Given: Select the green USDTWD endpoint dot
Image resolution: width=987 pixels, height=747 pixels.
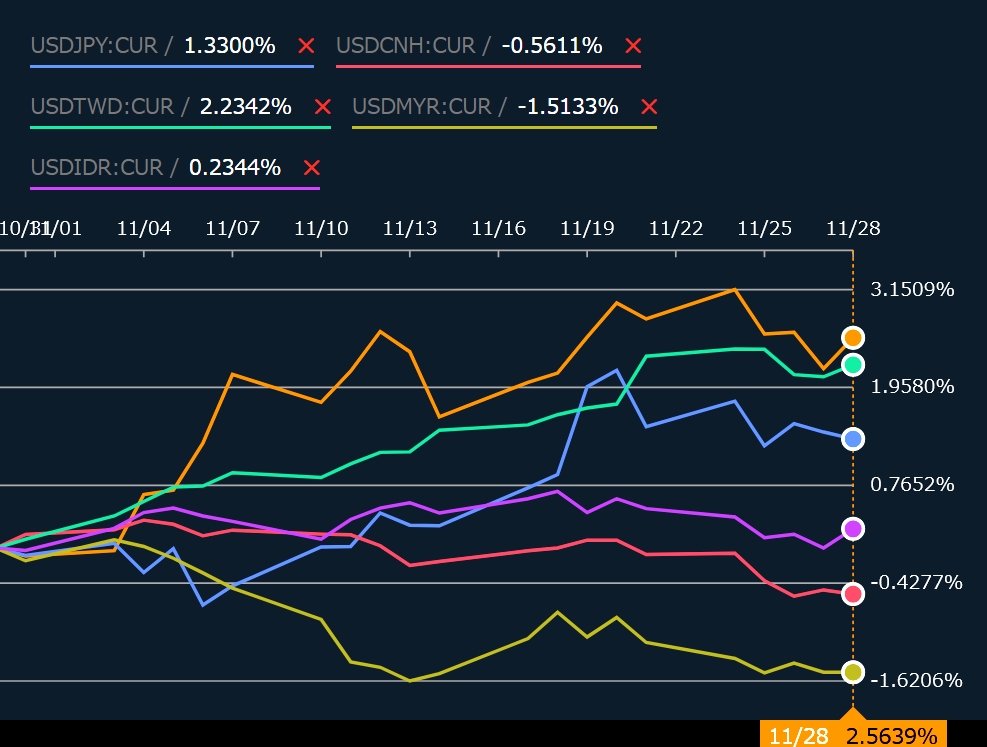Looking at the screenshot, I should (x=853, y=365).
